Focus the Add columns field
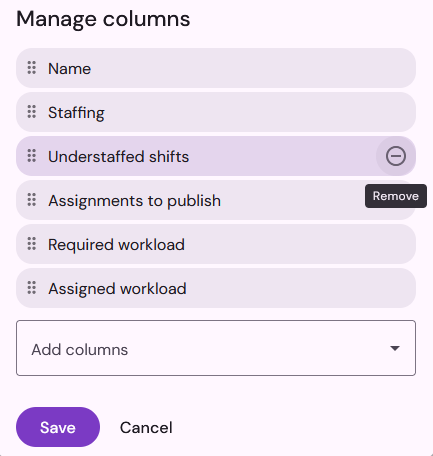 pyautogui.click(x=216, y=348)
